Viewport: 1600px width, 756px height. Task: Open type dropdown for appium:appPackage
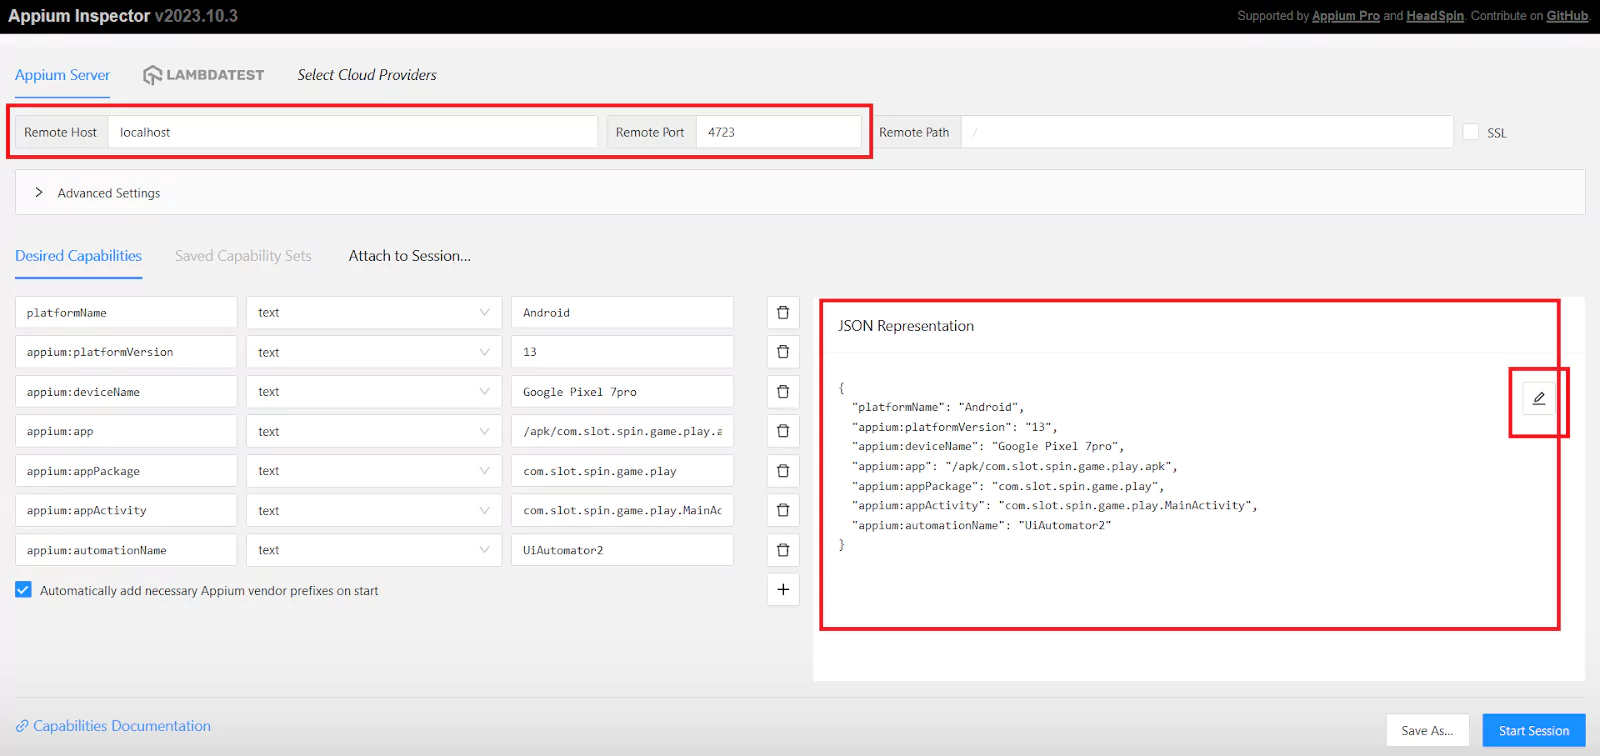pos(374,470)
